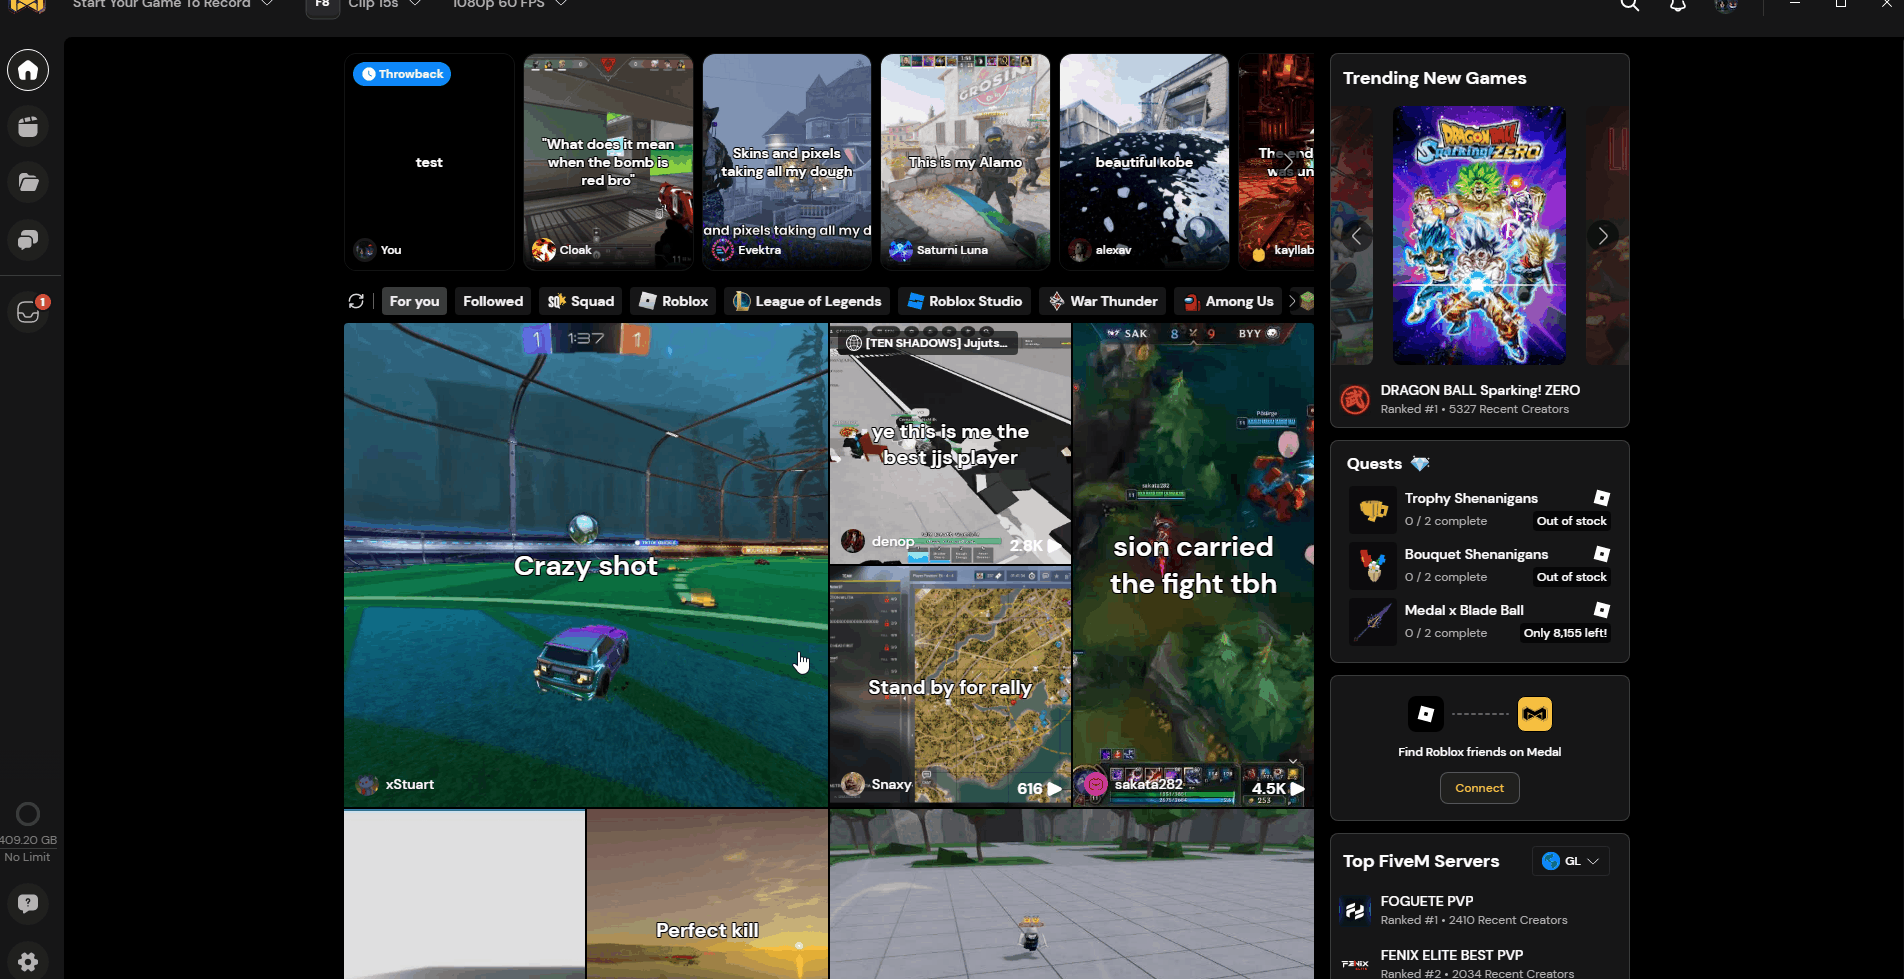Image resolution: width=1904 pixels, height=979 pixels.
Task: Open the Clip 15s length dropdown
Action: (385, 5)
